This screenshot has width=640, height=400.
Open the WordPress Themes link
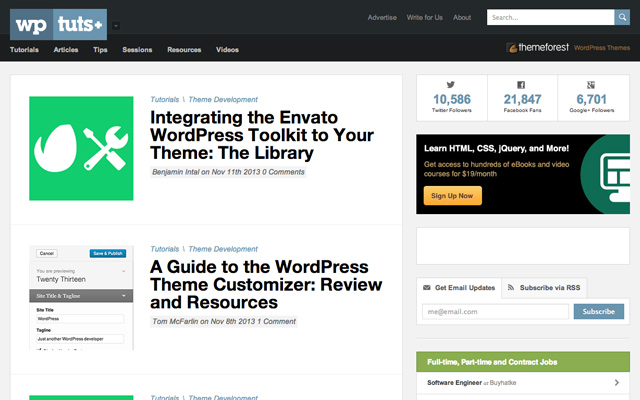pos(602,48)
